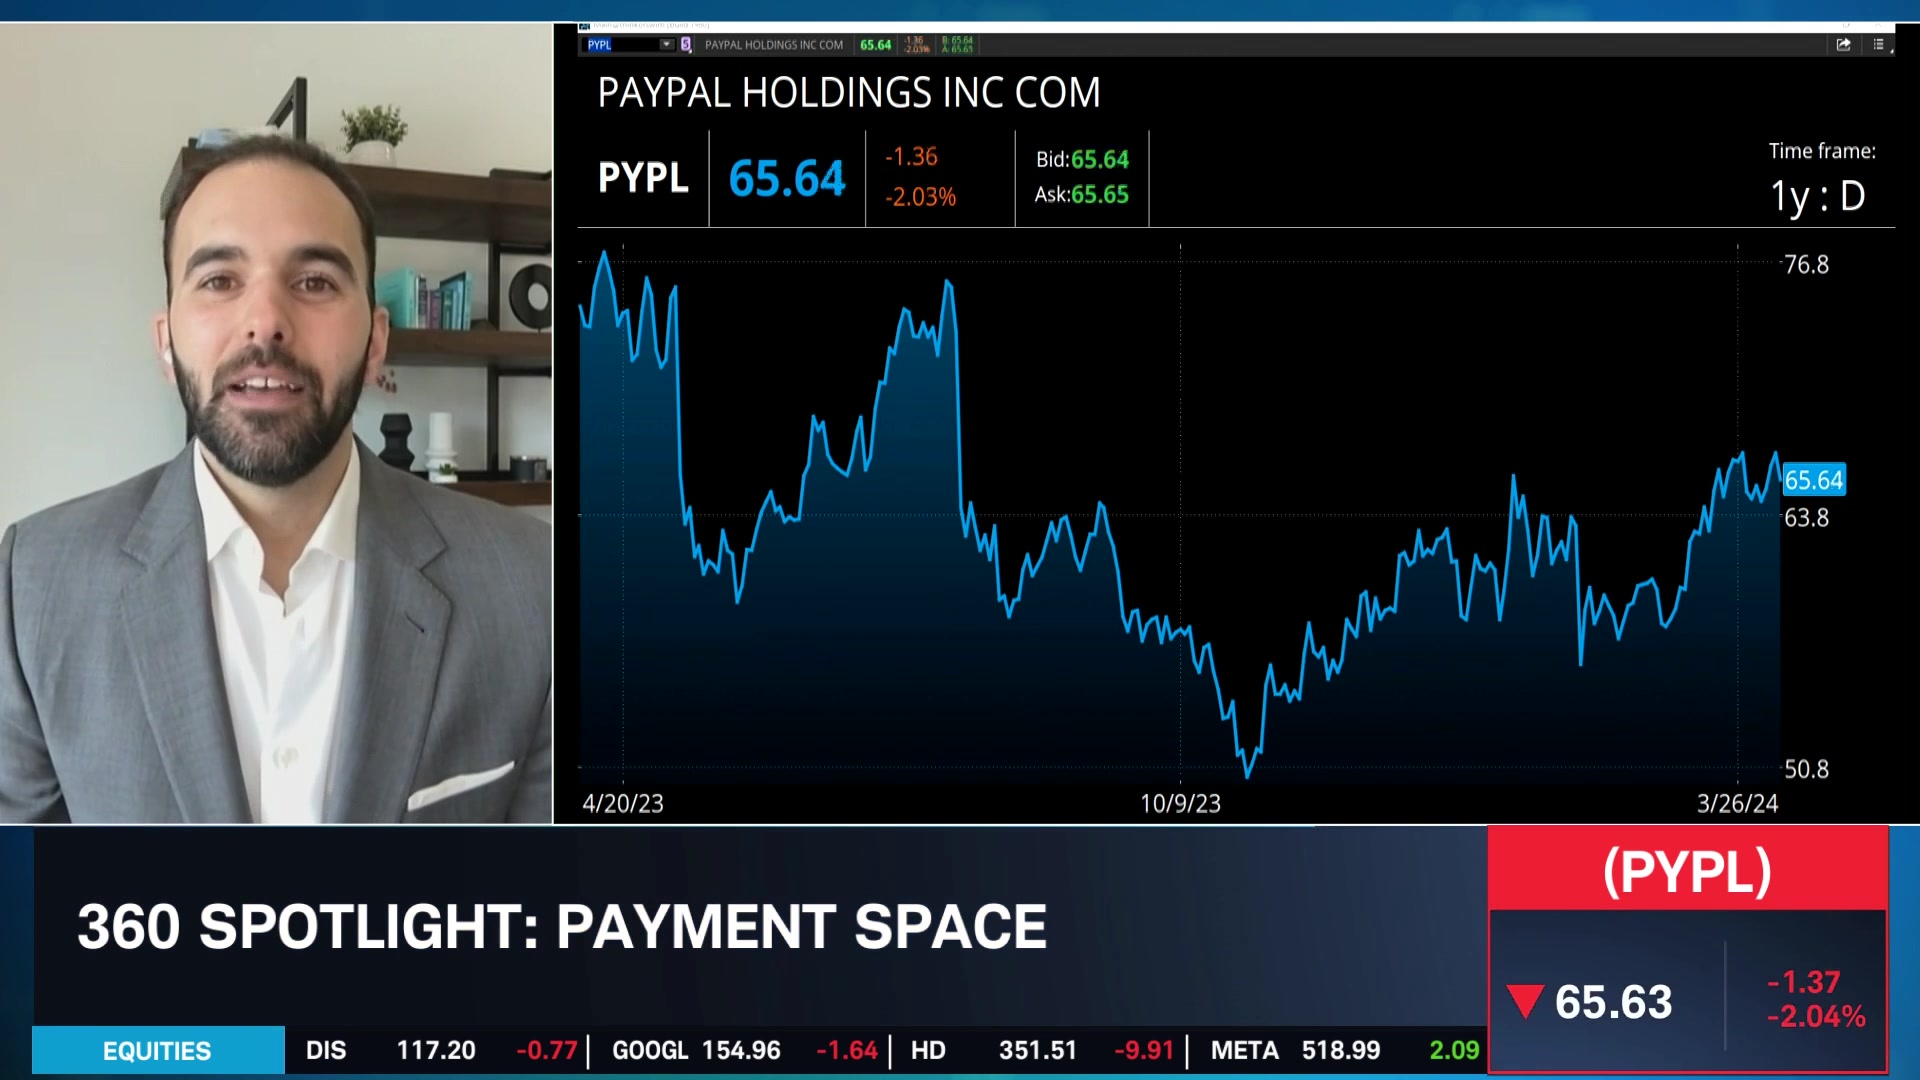Click PAYPAL HOLDINGS INC COM toolbar label

(773, 45)
